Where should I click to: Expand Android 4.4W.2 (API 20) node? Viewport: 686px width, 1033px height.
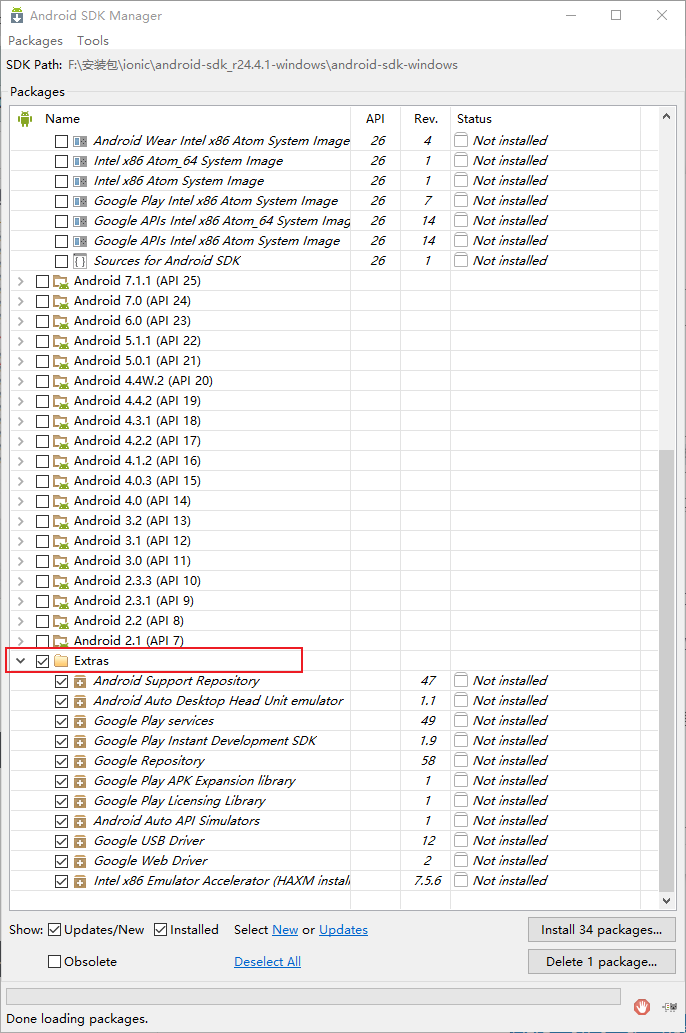(x=20, y=381)
